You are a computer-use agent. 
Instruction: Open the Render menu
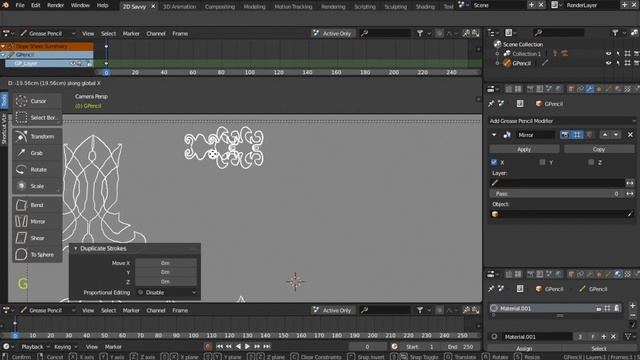(55, 6)
